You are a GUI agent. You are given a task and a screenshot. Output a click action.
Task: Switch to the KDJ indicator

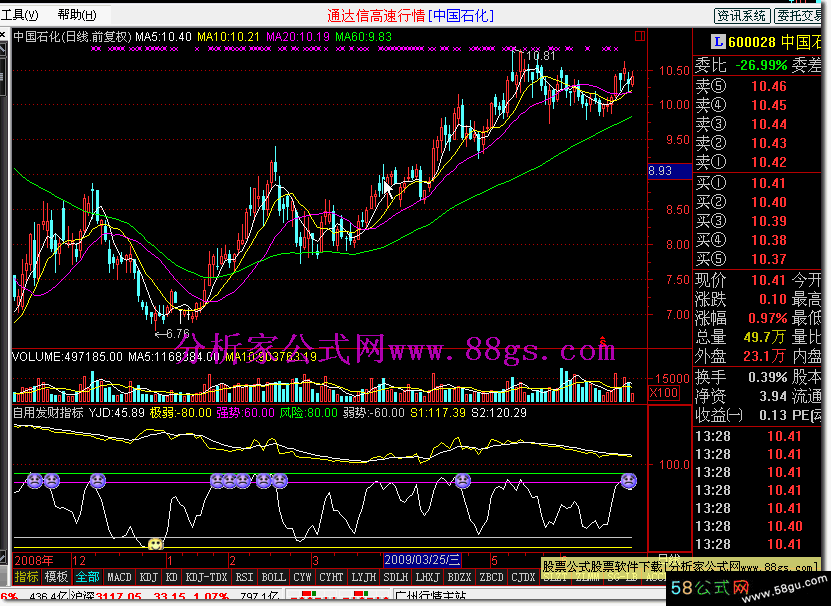[148, 577]
